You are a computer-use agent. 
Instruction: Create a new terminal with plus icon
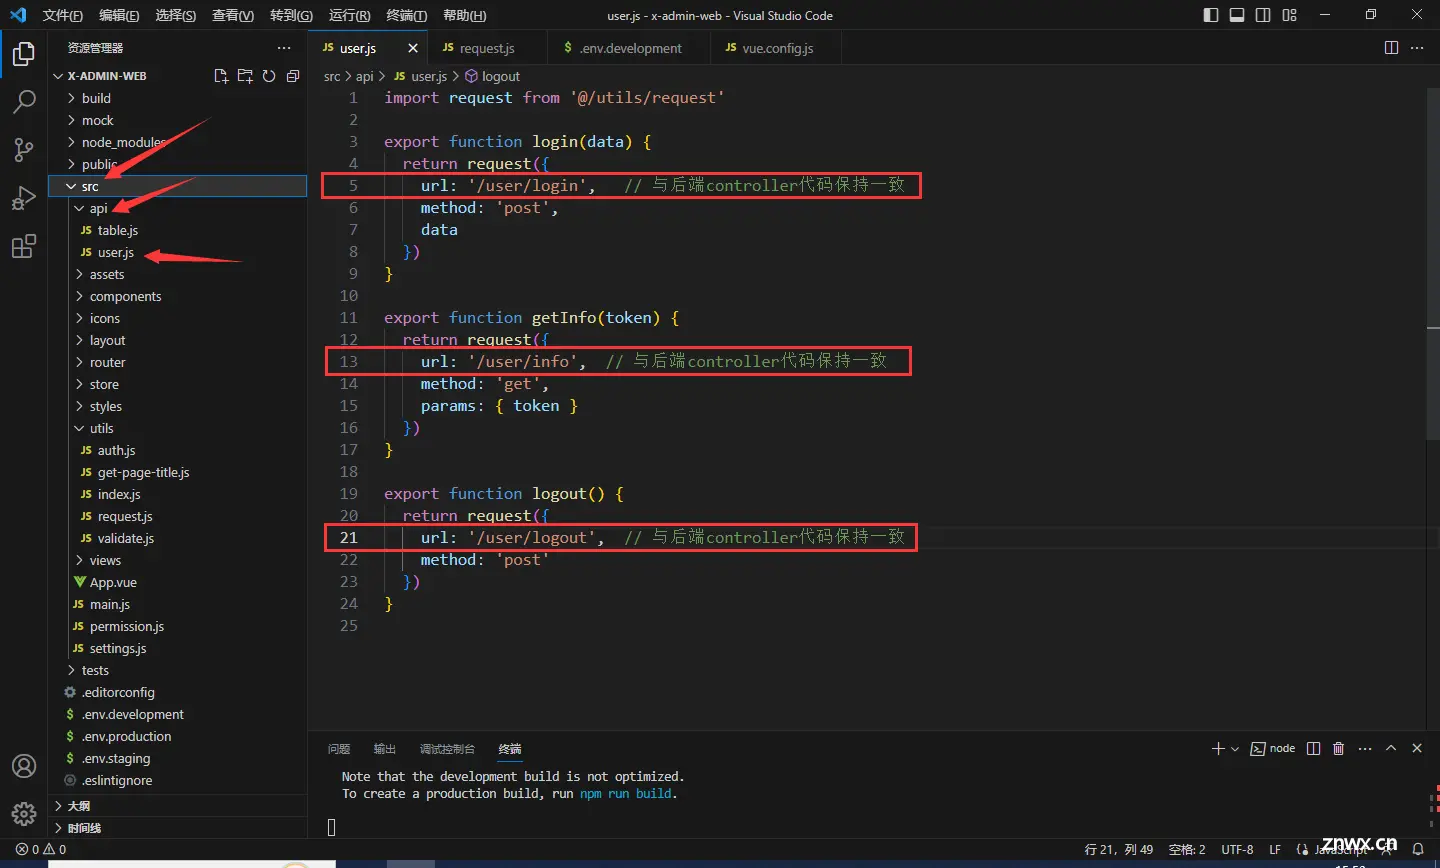(x=1218, y=748)
